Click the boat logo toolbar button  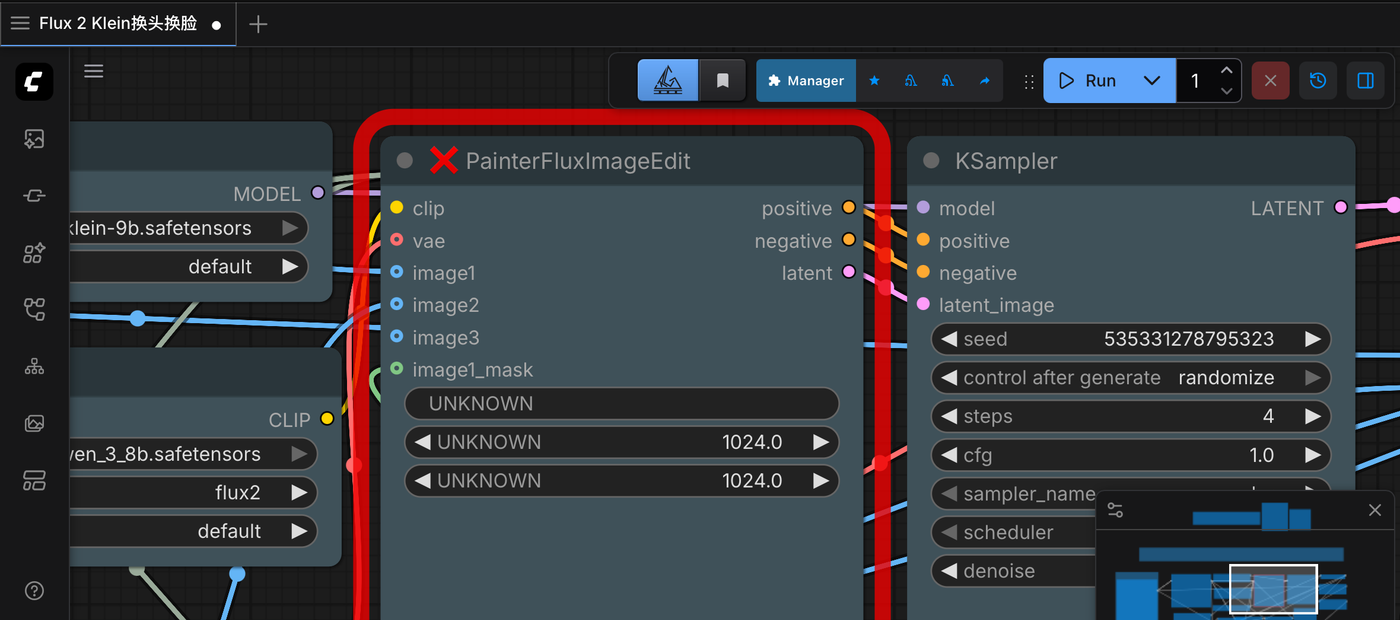(x=668, y=81)
